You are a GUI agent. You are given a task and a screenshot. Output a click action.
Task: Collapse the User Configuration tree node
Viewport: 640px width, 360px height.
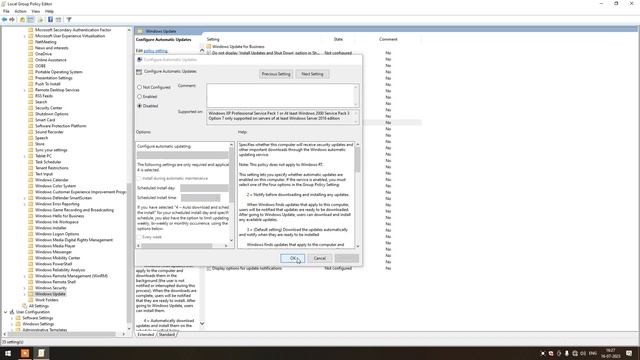[6, 312]
